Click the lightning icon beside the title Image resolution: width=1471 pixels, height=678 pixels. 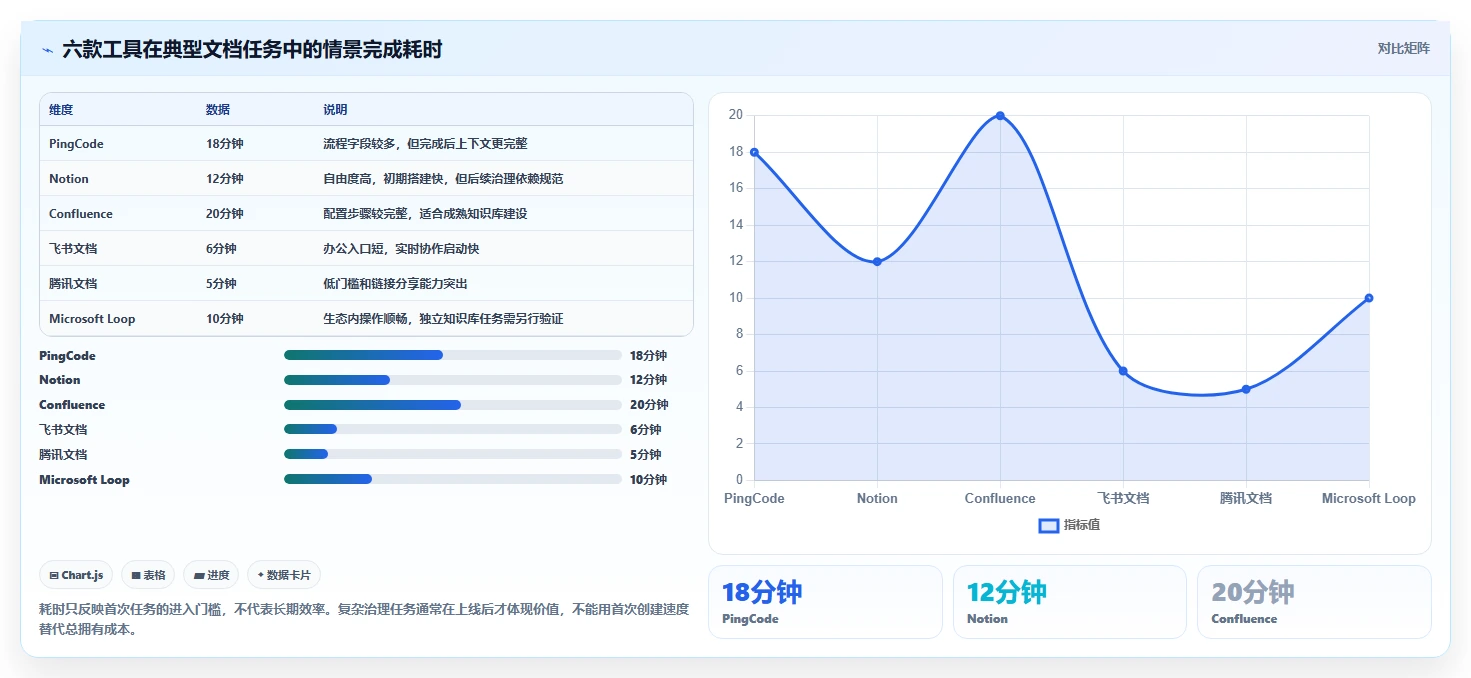point(48,50)
